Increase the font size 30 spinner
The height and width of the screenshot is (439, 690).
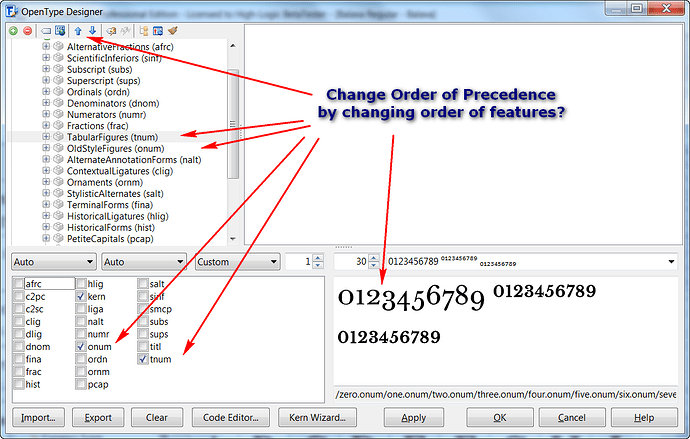tap(374, 258)
